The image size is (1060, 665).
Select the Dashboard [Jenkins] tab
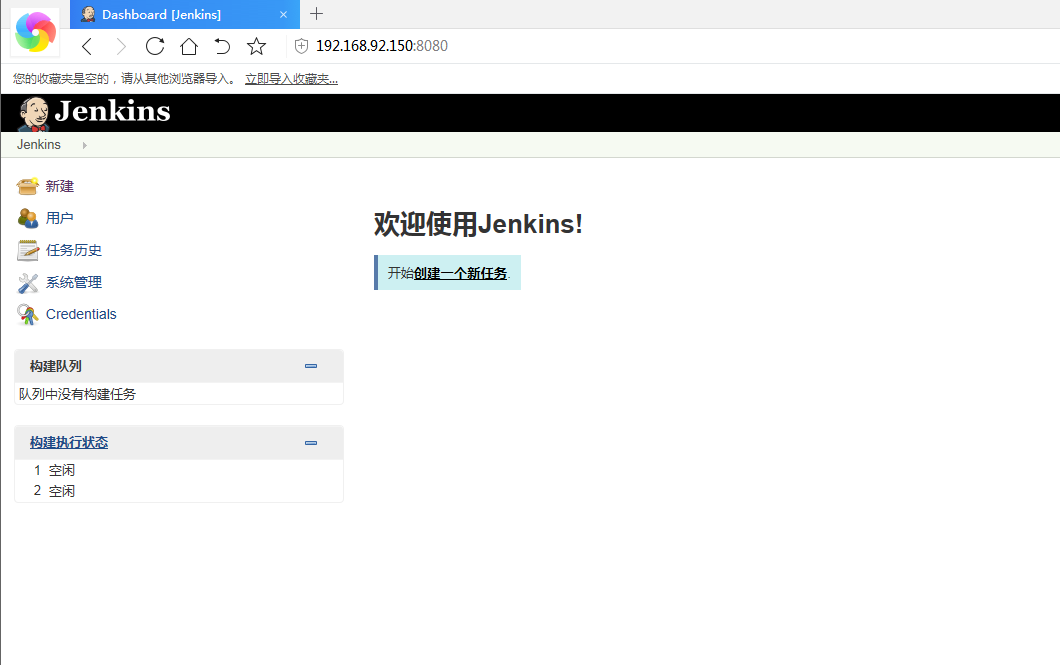pos(185,14)
